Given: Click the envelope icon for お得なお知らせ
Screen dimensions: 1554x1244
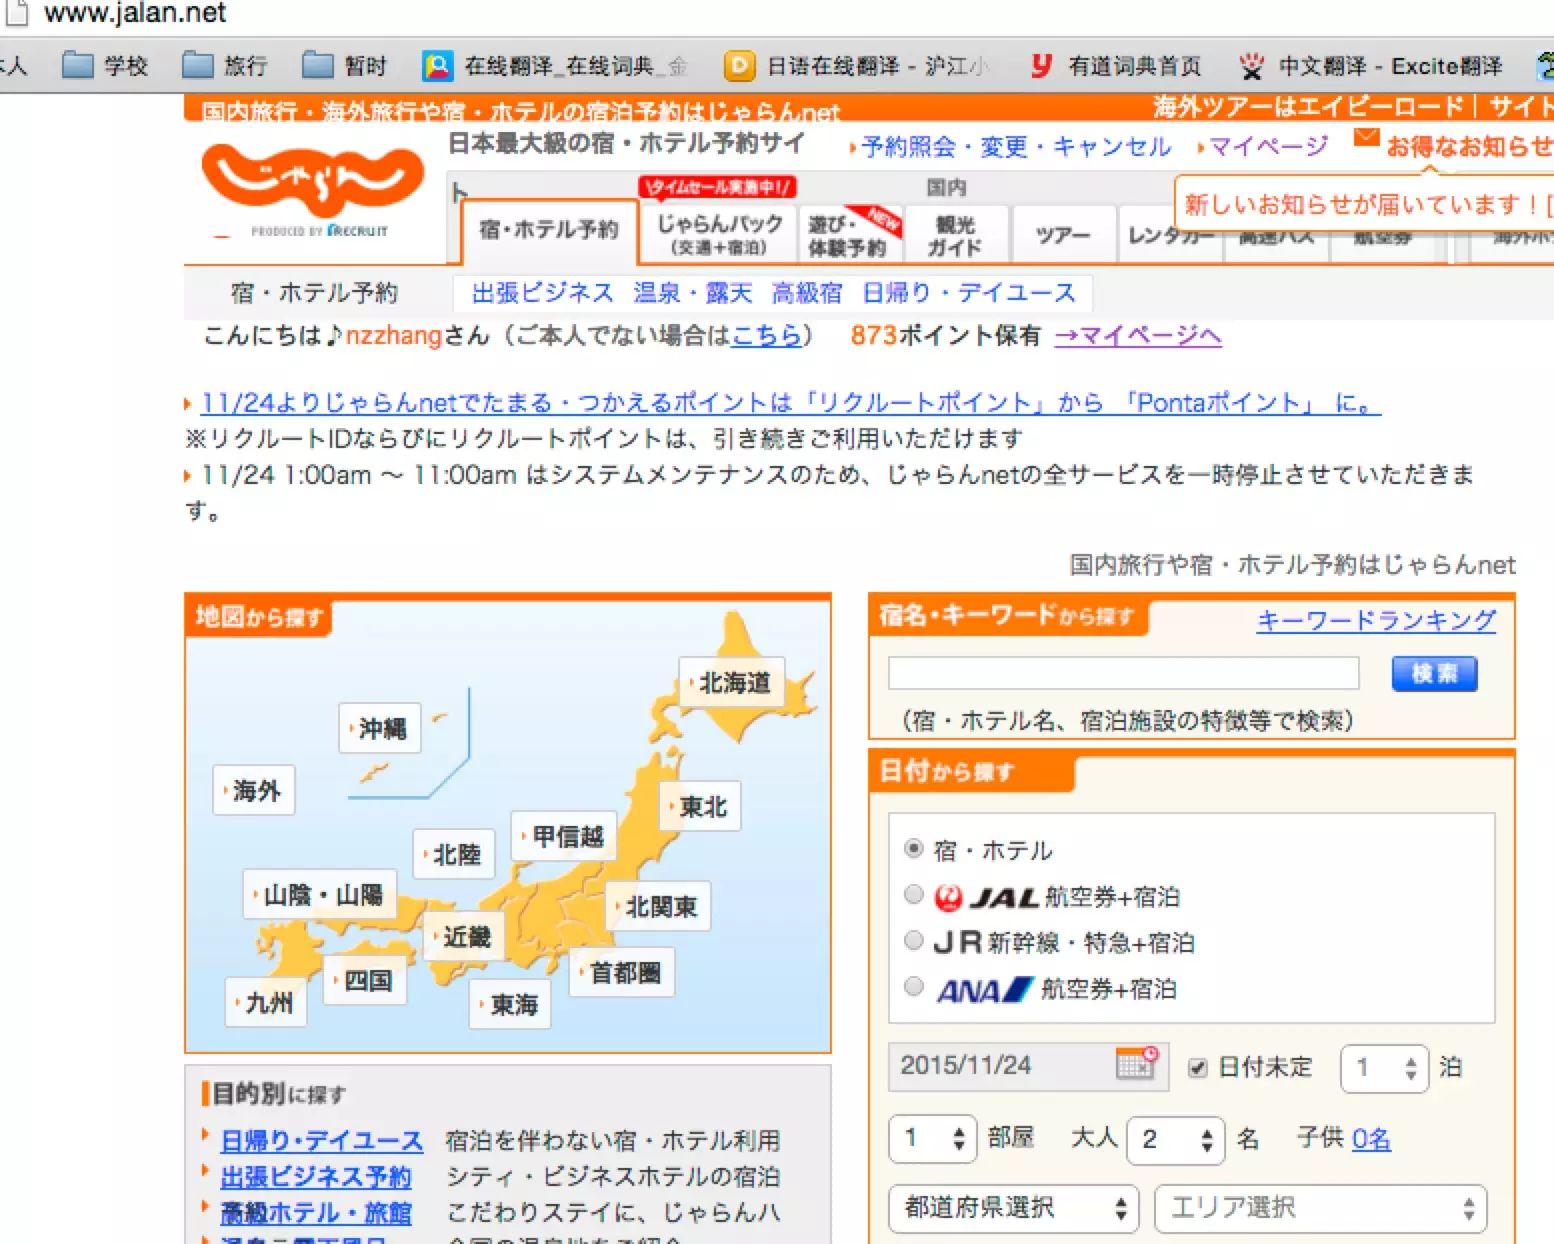Looking at the screenshot, I should (1366, 138).
